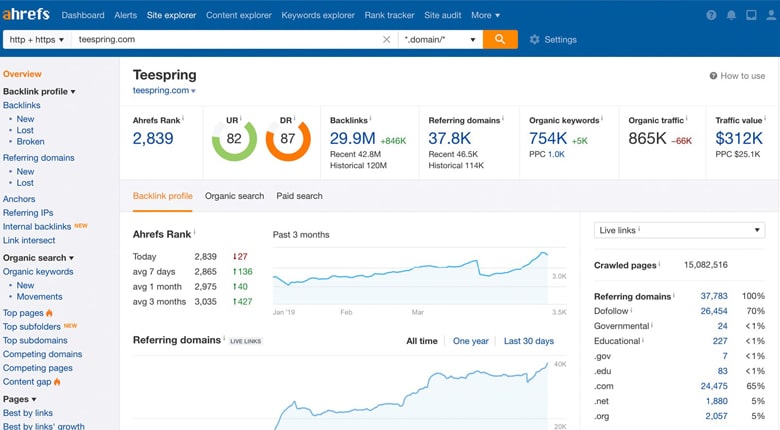This screenshot has width=780, height=430.
Task: Open Internal backlinks report
Action: pyautogui.click(x=37, y=227)
